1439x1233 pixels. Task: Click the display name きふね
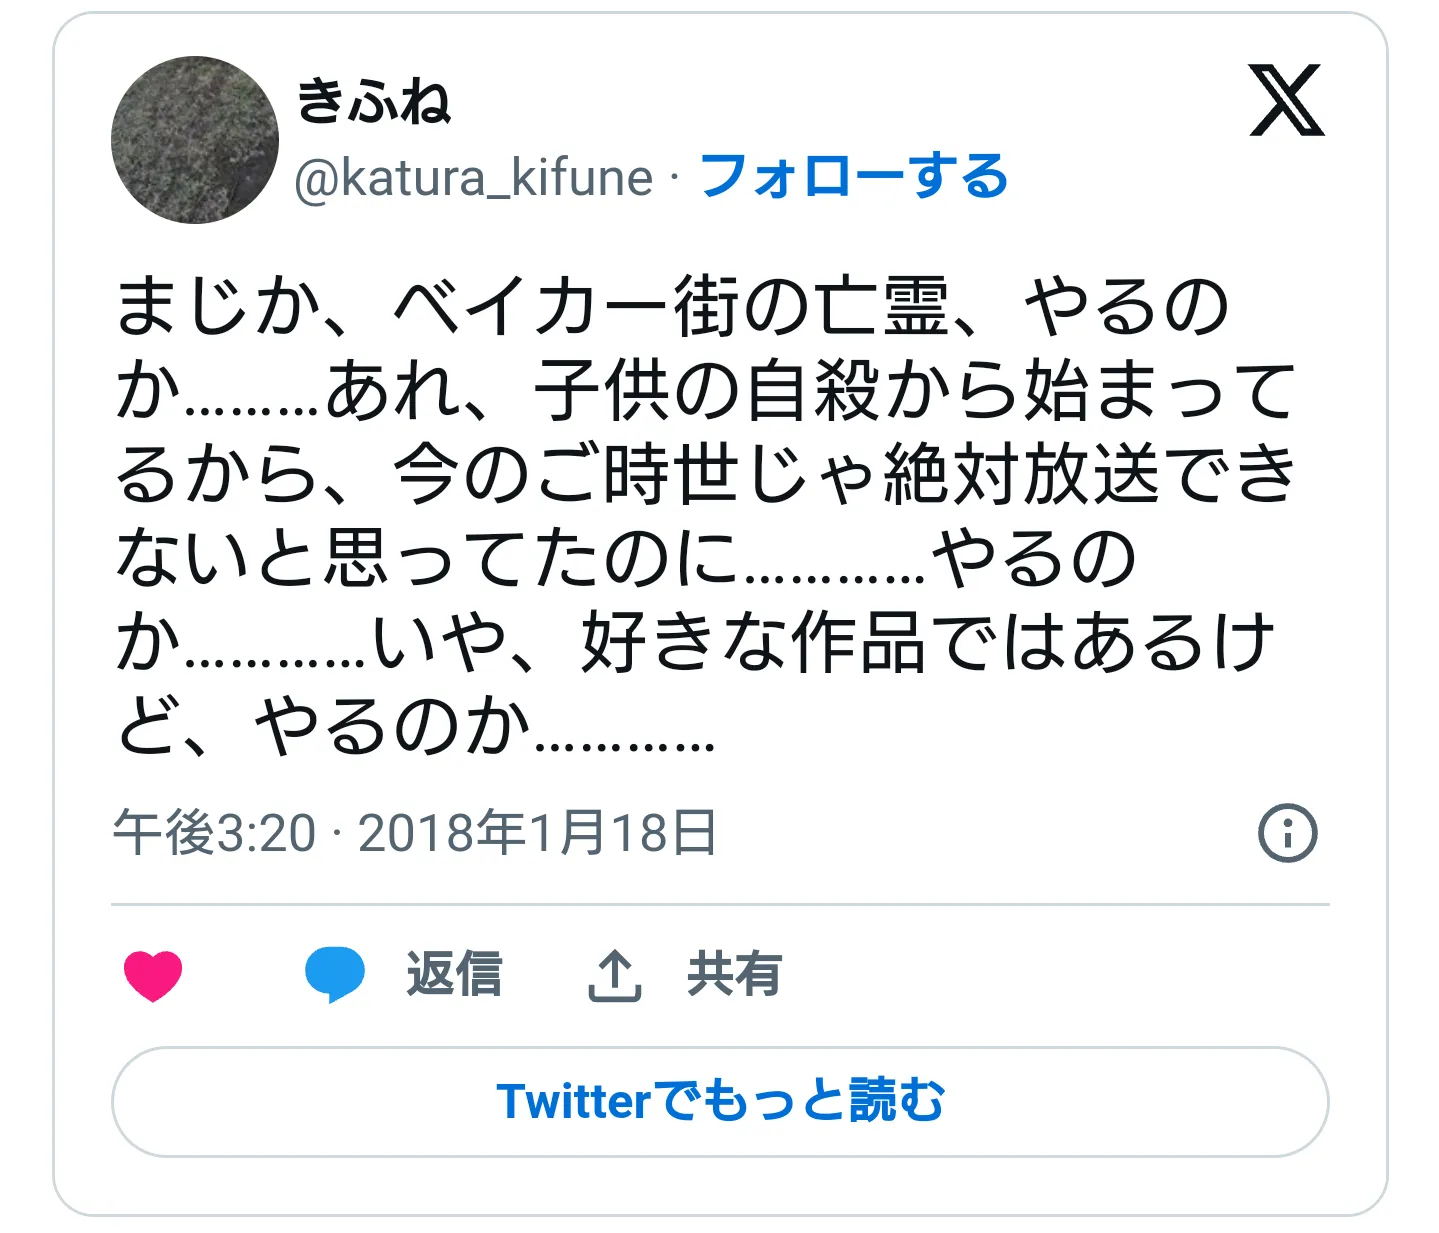pos(374,101)
